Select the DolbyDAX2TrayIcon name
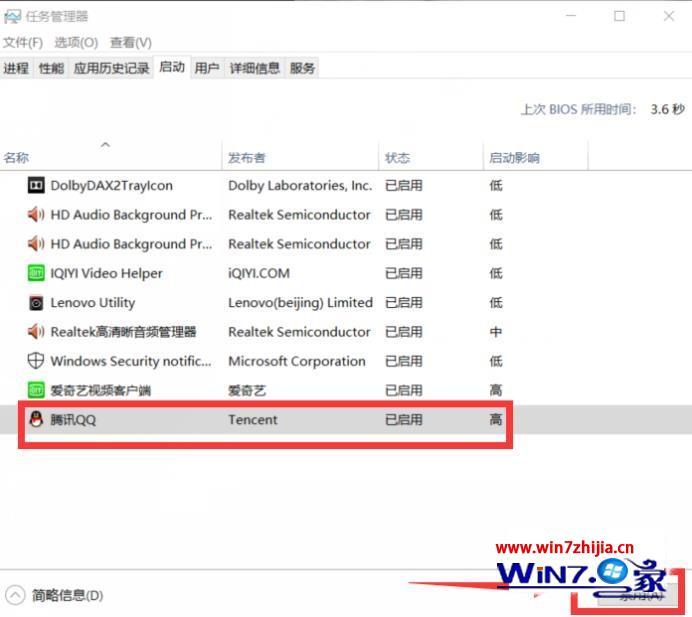 click(x=112, y=186)
